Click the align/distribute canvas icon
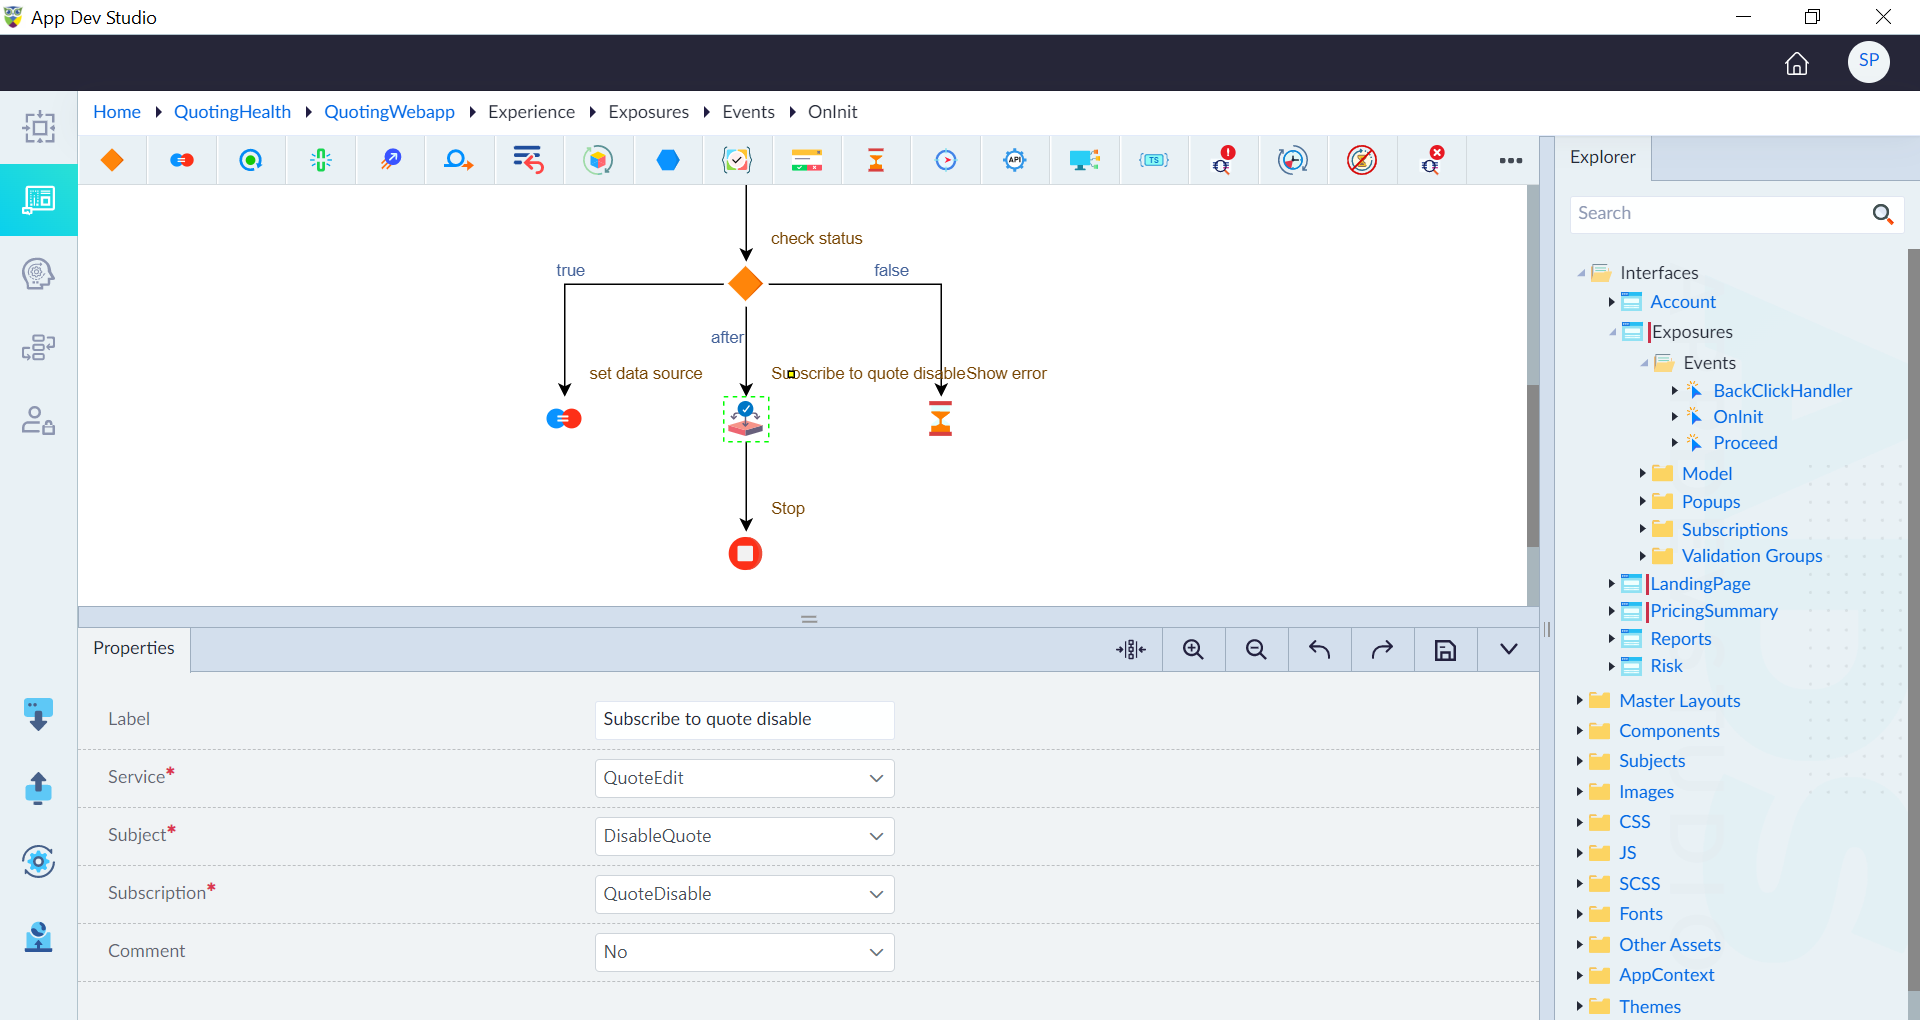Screen dimensions: 1920x1020 pos(1131,650)
